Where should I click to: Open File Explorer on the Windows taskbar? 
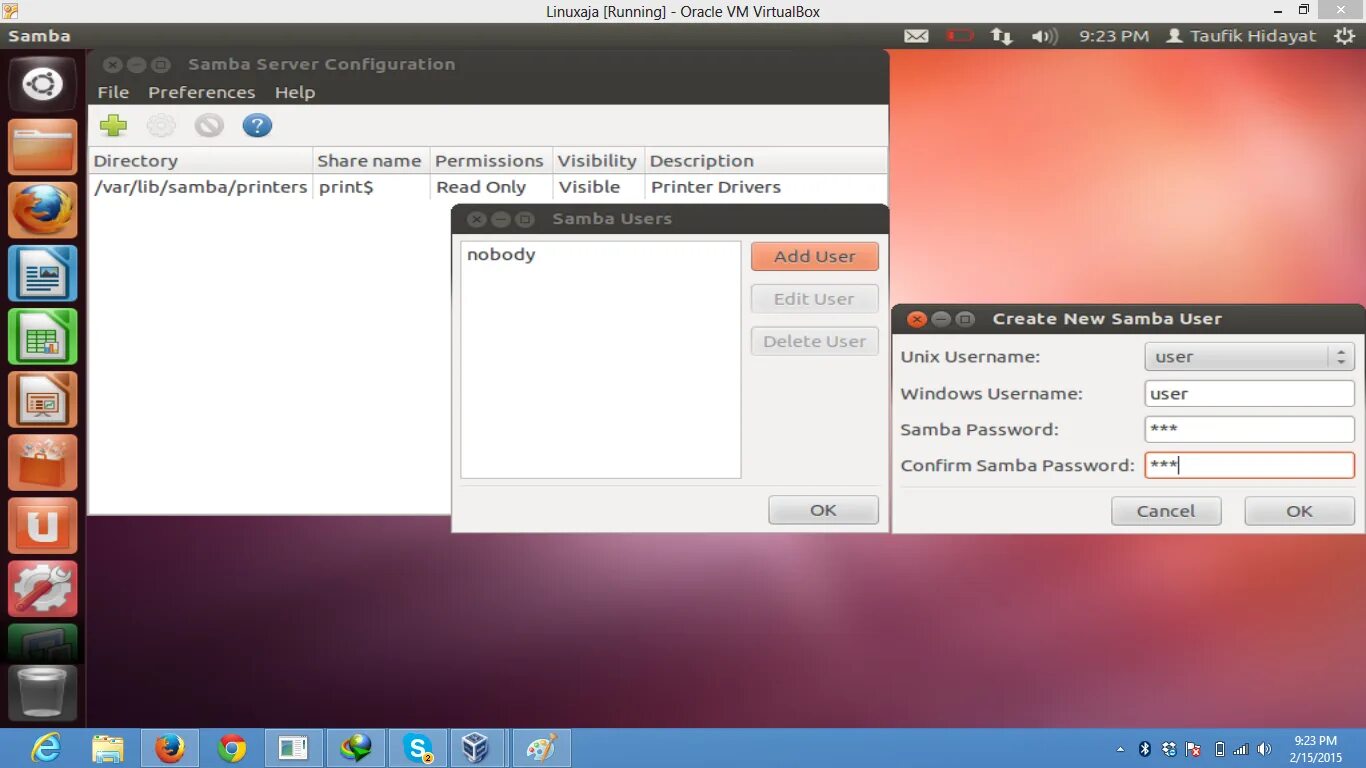pos(108,748)
